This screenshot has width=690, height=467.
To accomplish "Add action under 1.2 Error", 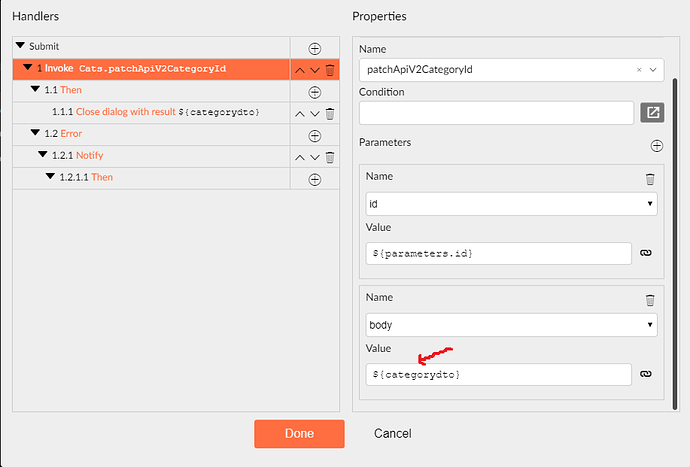I will tap(315, 136).
